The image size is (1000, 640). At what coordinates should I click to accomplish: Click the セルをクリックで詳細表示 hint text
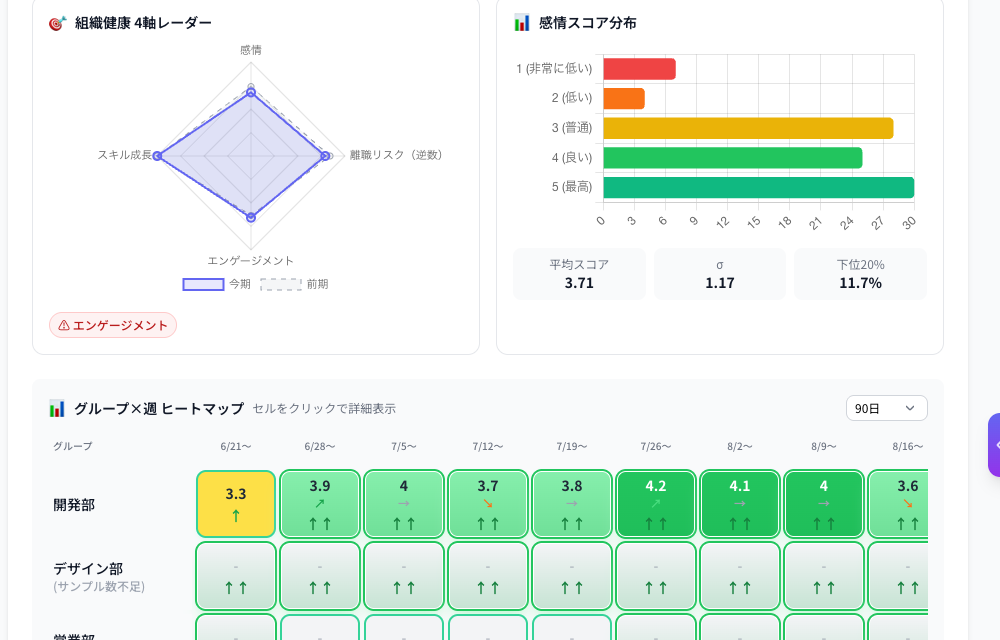point(324,409)
